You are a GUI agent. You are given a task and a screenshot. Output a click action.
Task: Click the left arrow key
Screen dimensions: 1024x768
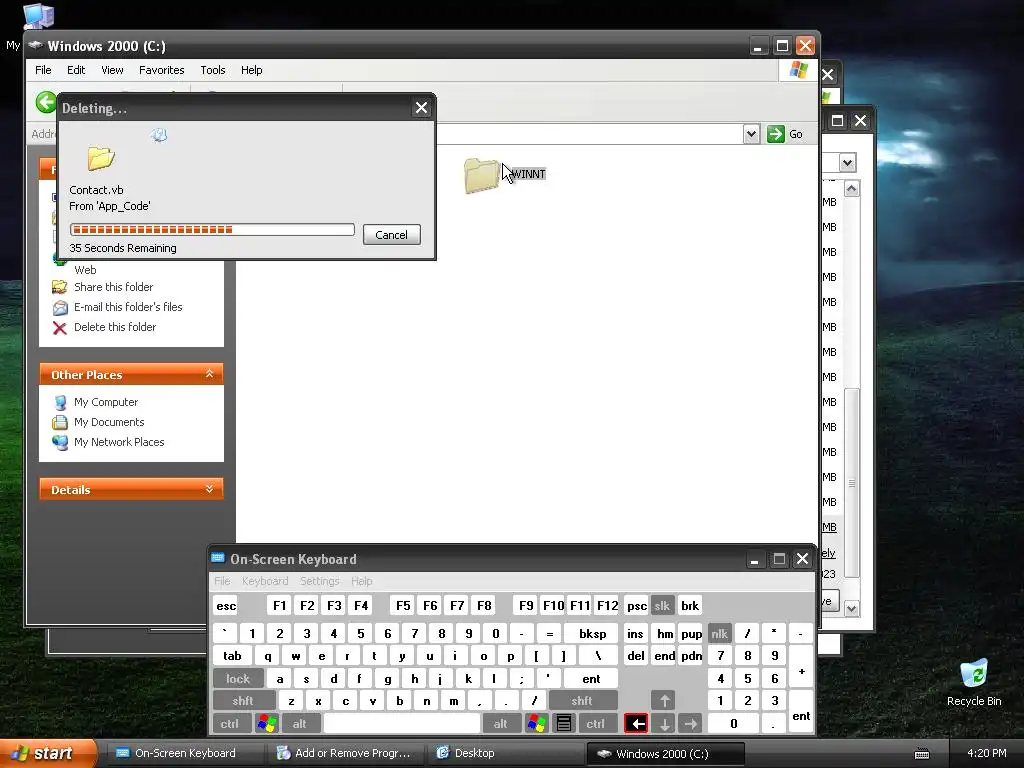click(x=637, y=724)
